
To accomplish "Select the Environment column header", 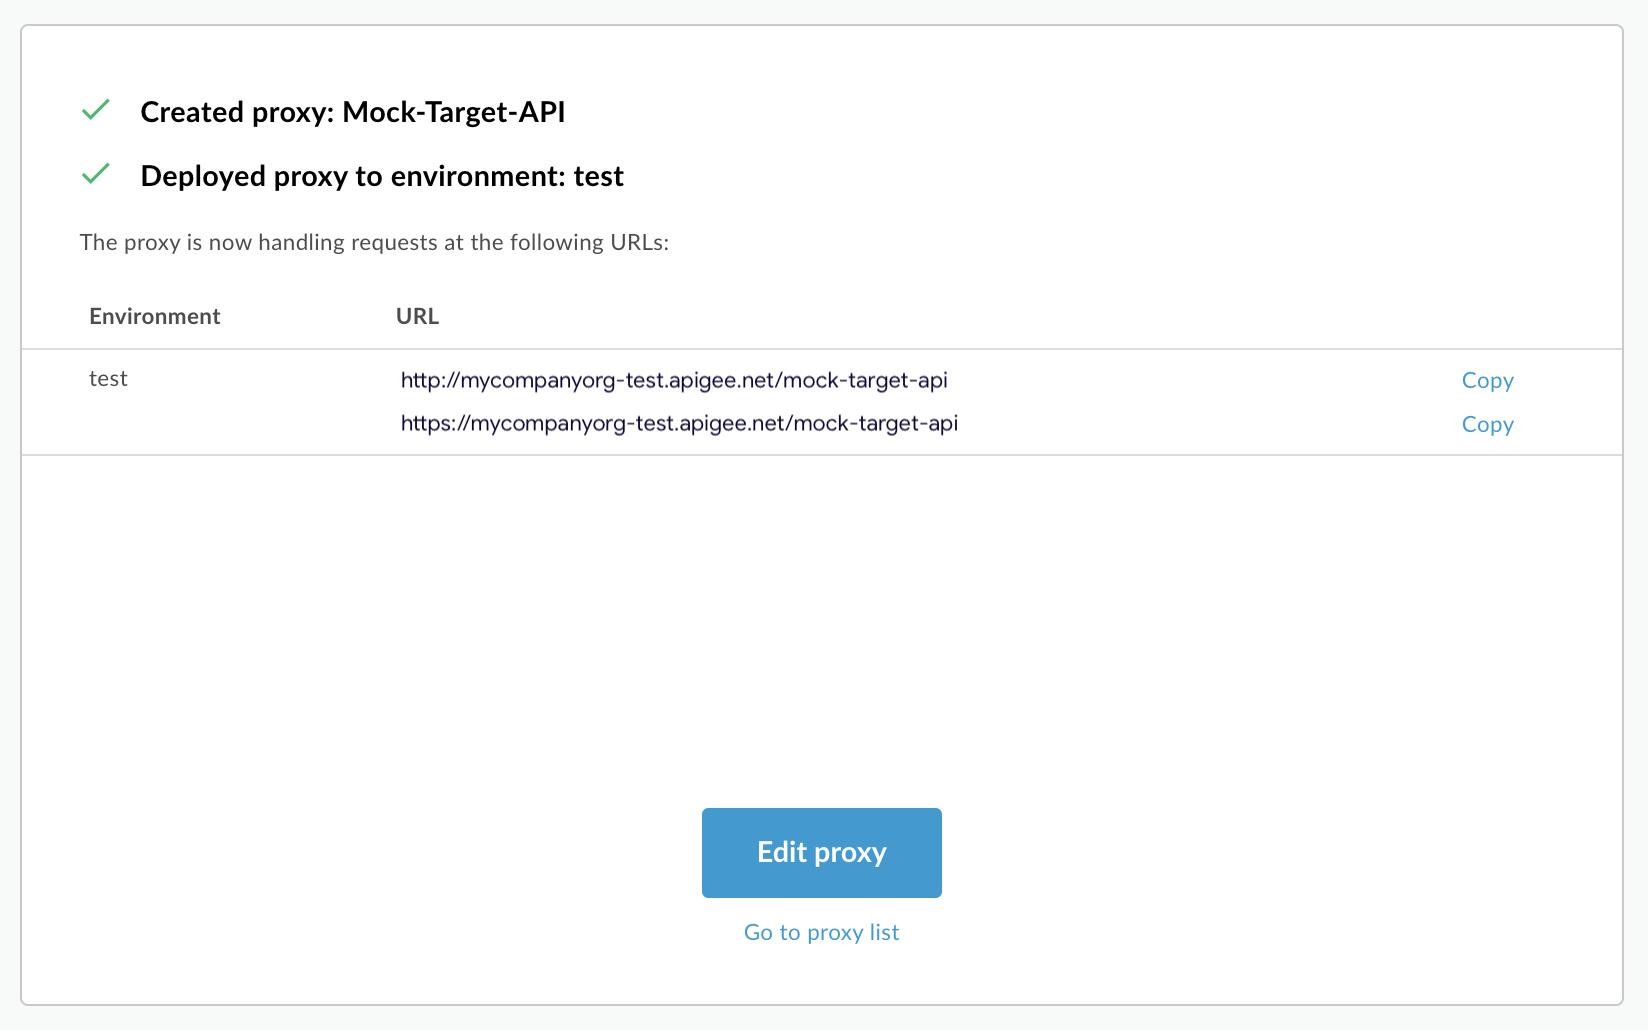I will click(x=154, y=316).
